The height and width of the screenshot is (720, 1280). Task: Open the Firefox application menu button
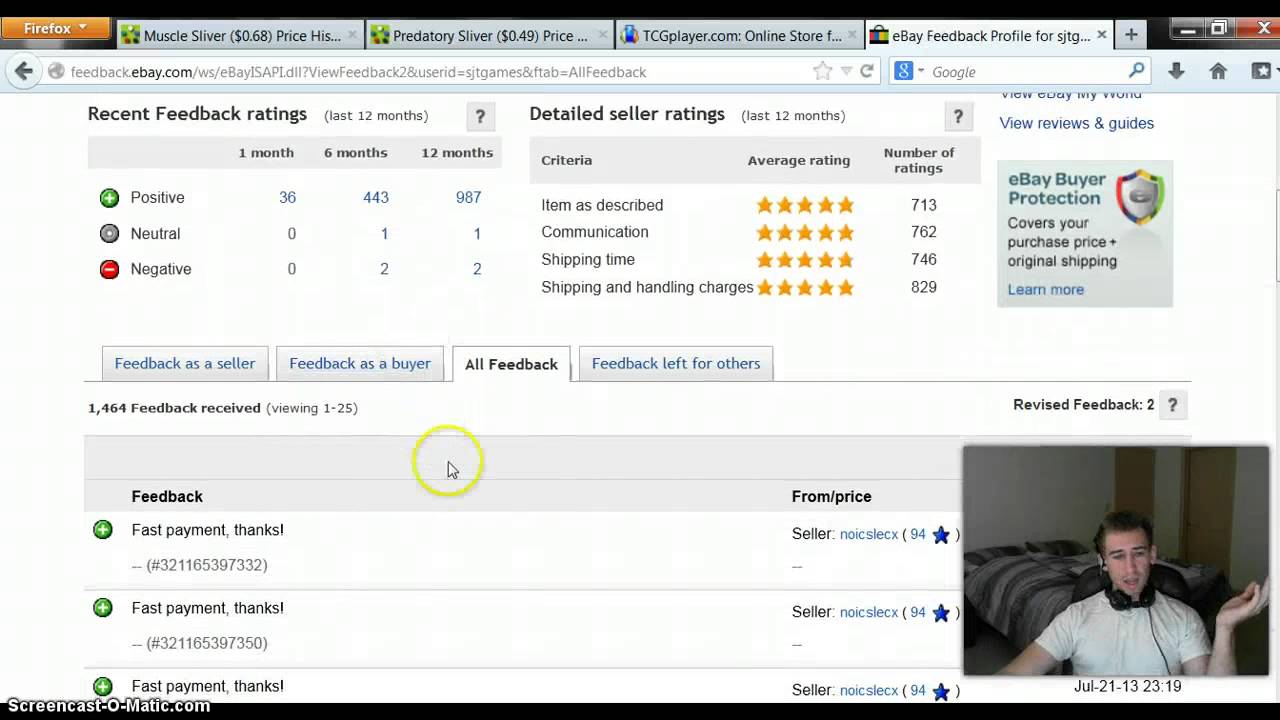[x=54, y=29]
